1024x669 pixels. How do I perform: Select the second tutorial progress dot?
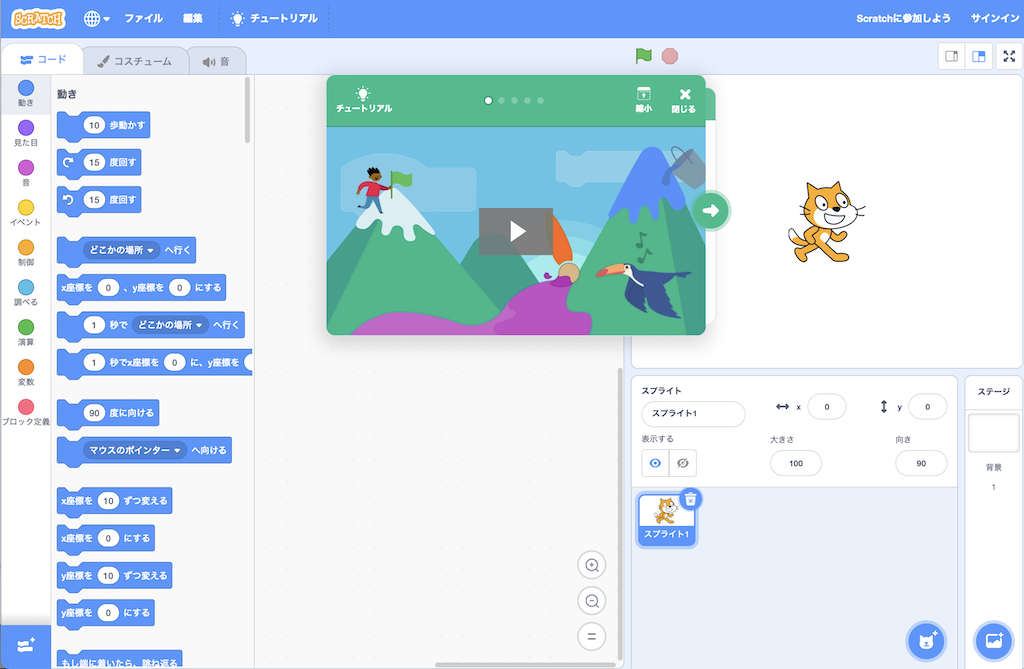(x=502, y=101)
